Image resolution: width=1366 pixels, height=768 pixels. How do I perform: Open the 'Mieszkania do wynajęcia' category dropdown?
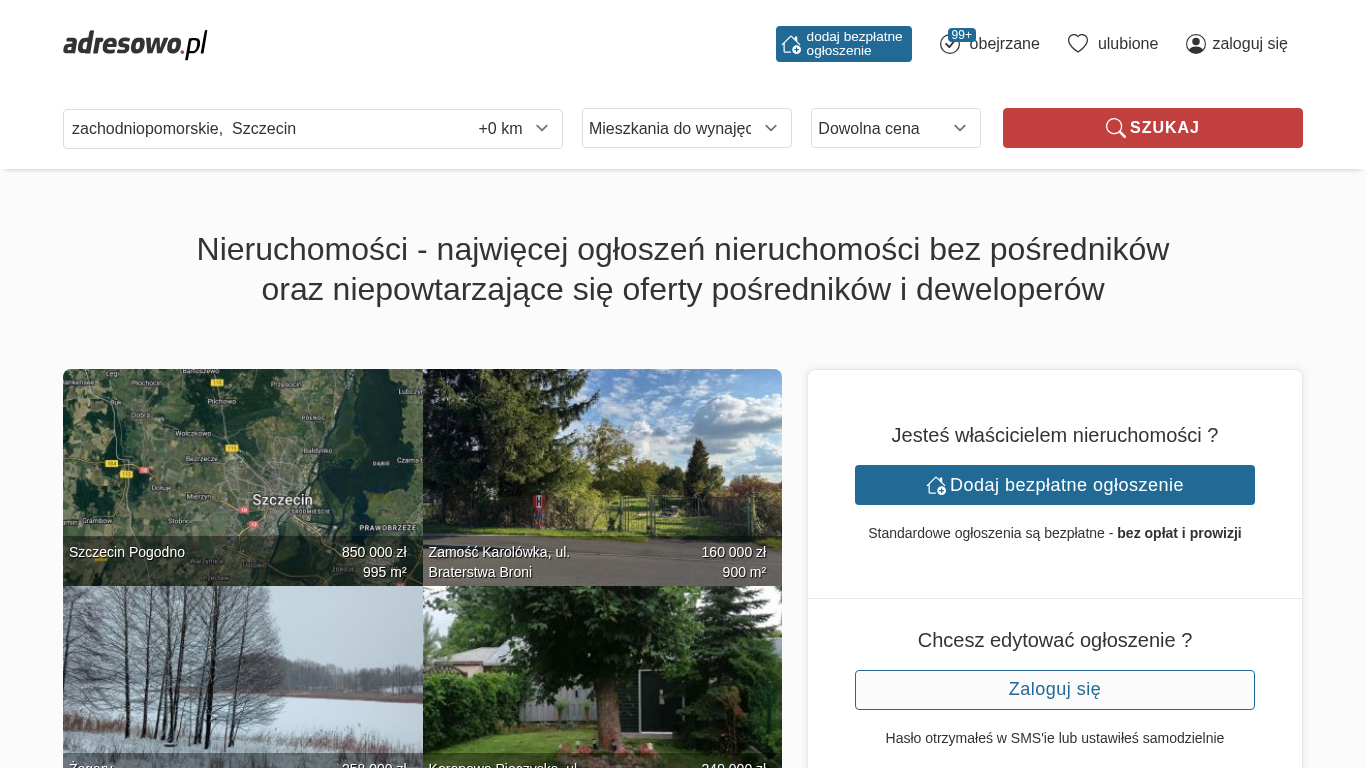686,128
